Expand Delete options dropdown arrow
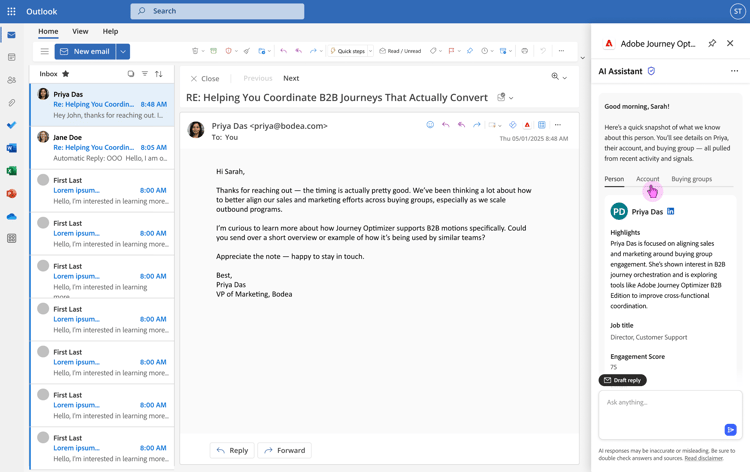Screen dimensions: 750x472 coord(203,51)
